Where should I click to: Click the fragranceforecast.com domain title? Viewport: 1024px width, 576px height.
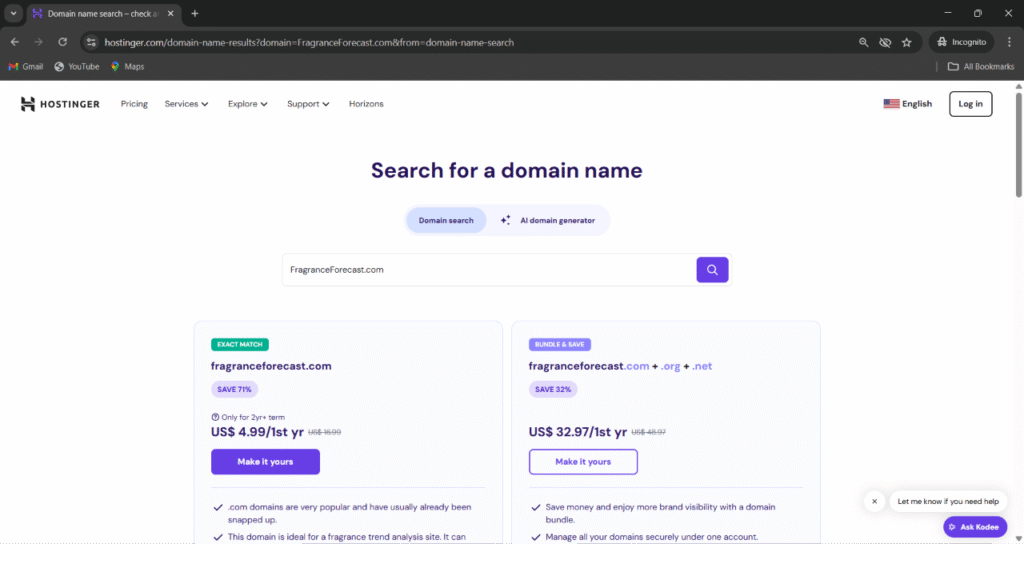click(271, 366)
